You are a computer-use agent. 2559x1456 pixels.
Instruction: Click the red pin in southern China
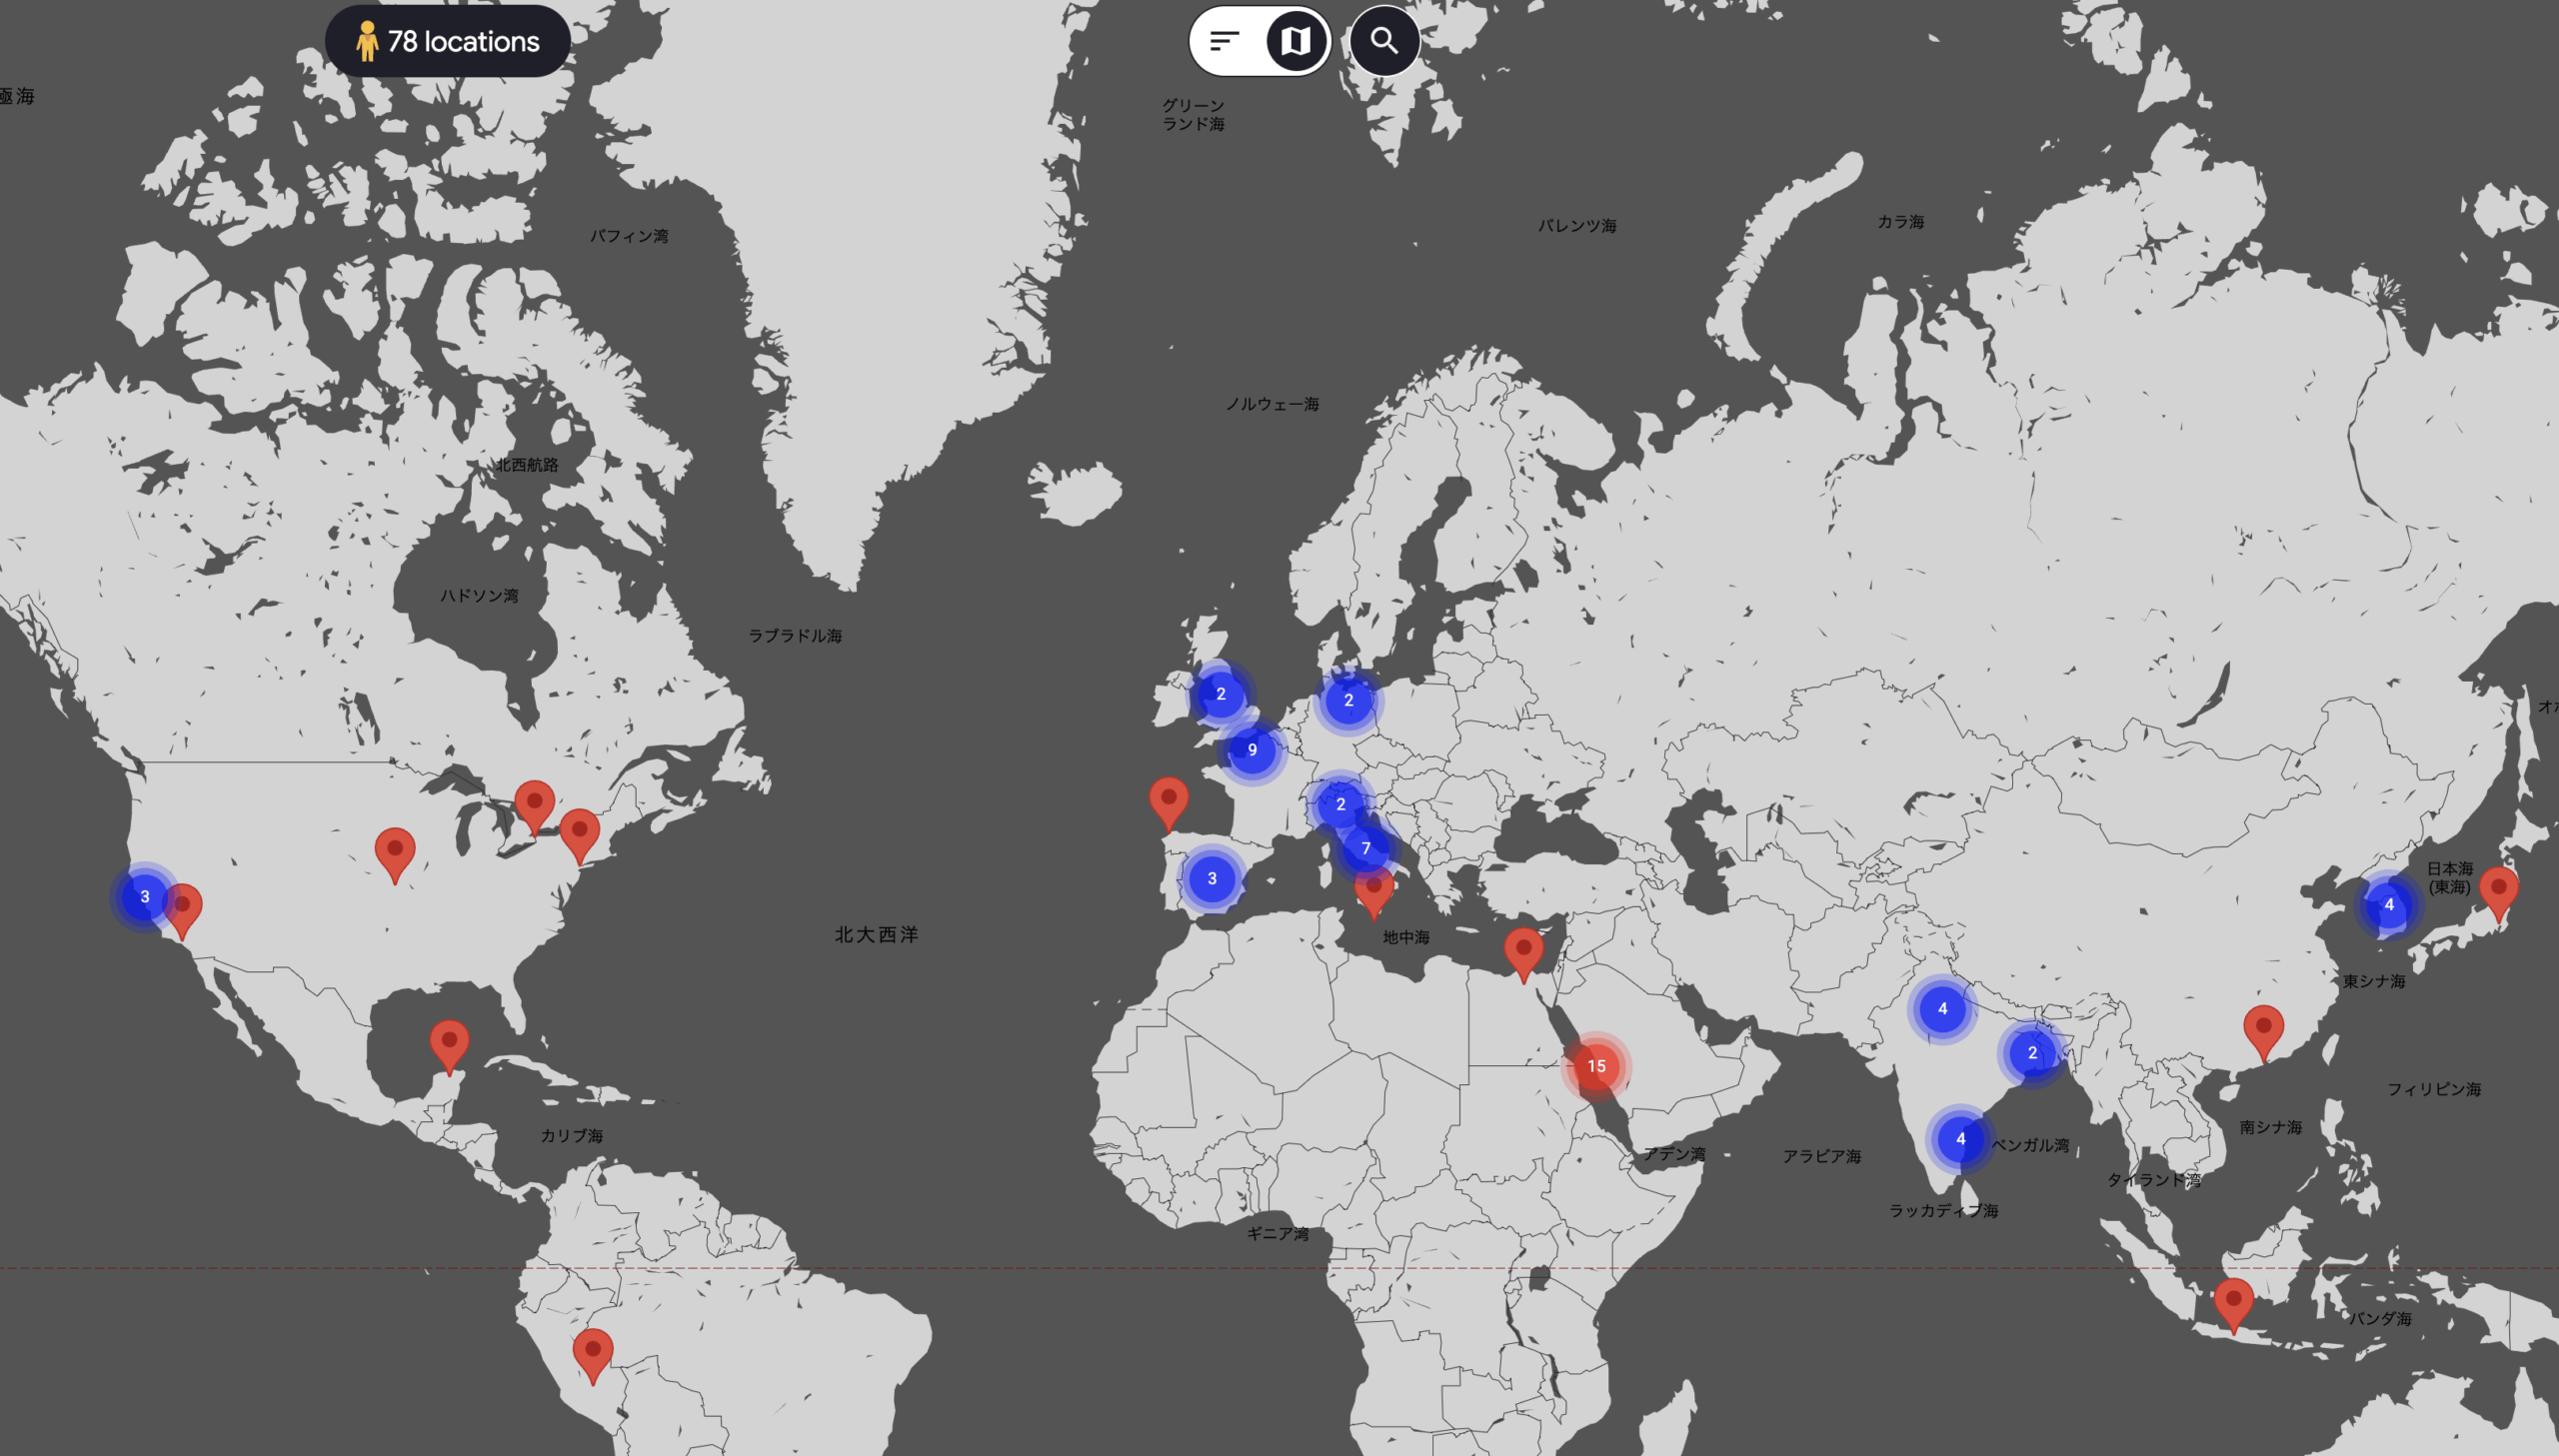pyautogui.click(x=2263, y=1028)
